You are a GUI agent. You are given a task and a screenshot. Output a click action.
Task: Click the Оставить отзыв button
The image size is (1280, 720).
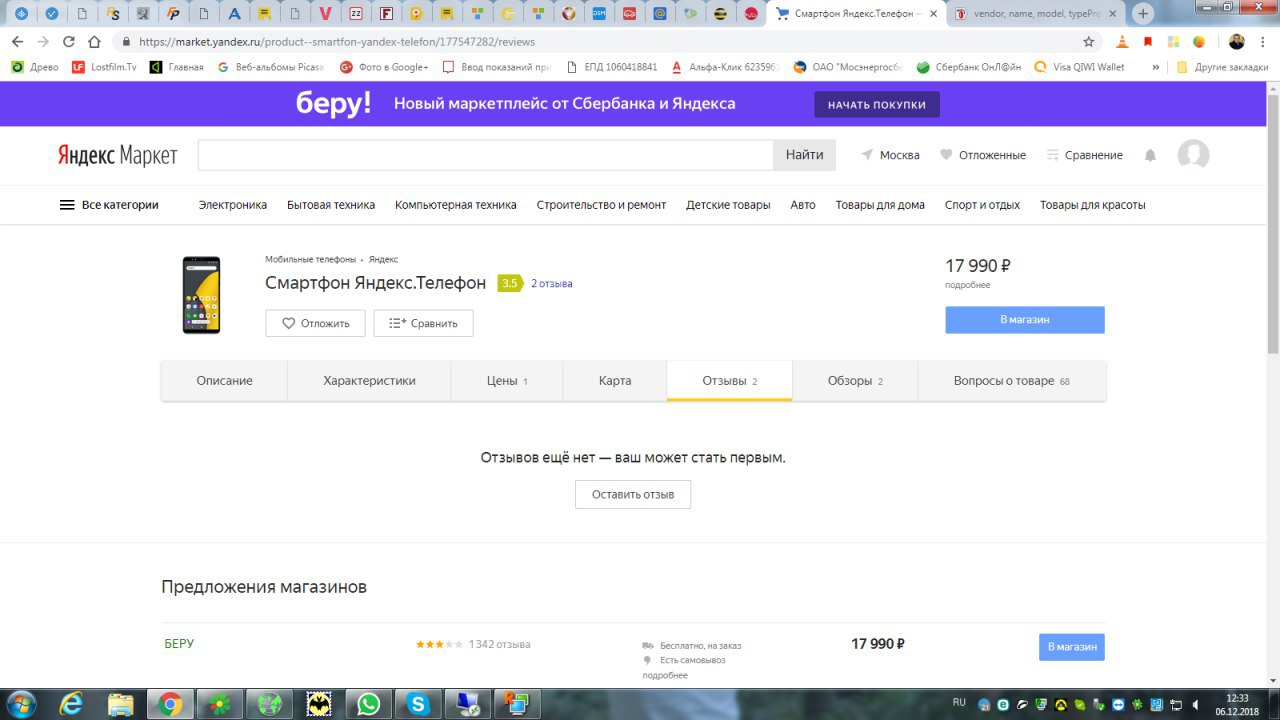pyautogui.click(x=632, y=494)
